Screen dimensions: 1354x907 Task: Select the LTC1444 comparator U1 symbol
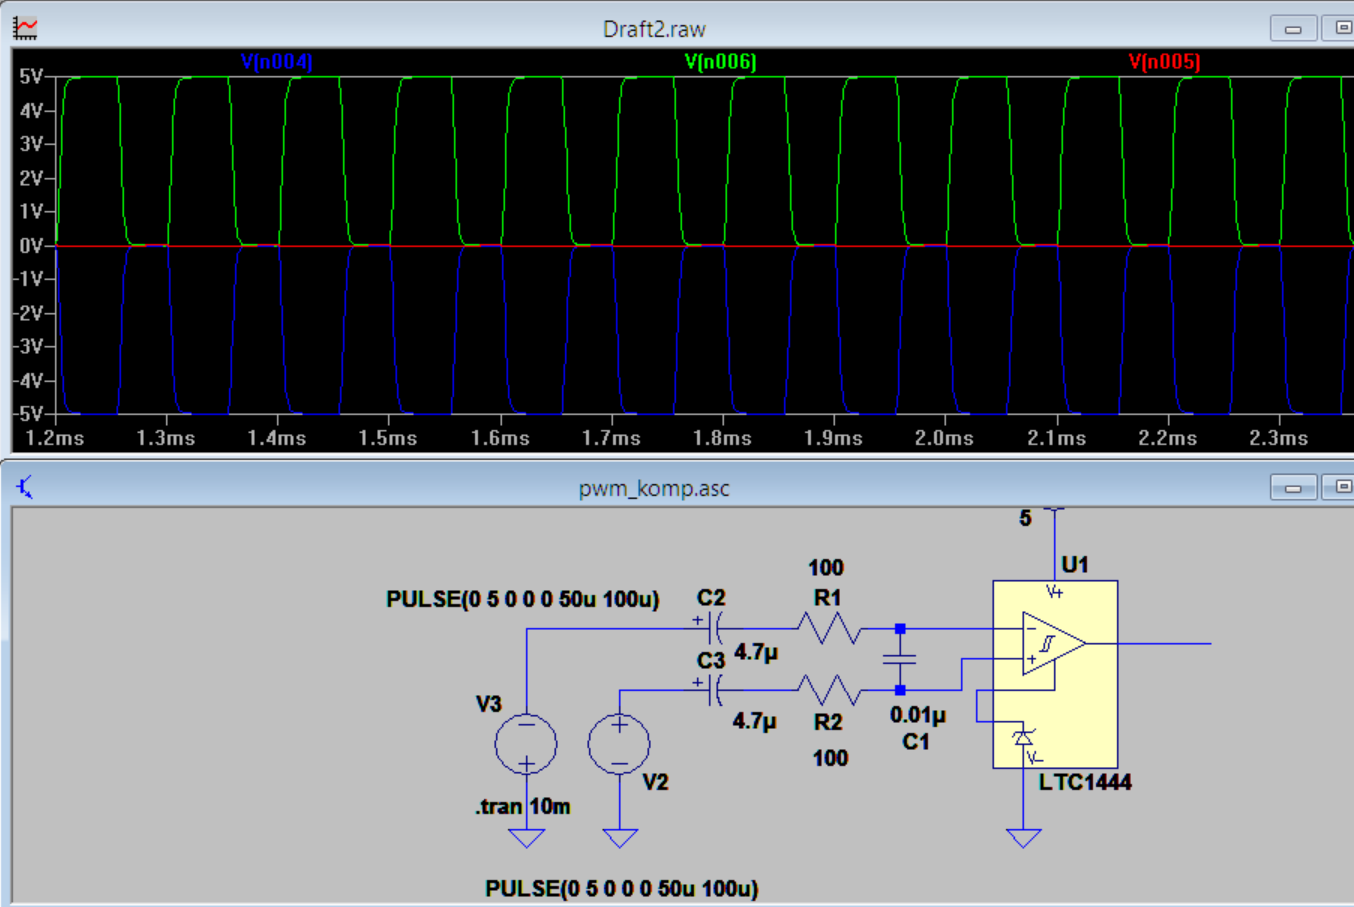[1055, 674]
